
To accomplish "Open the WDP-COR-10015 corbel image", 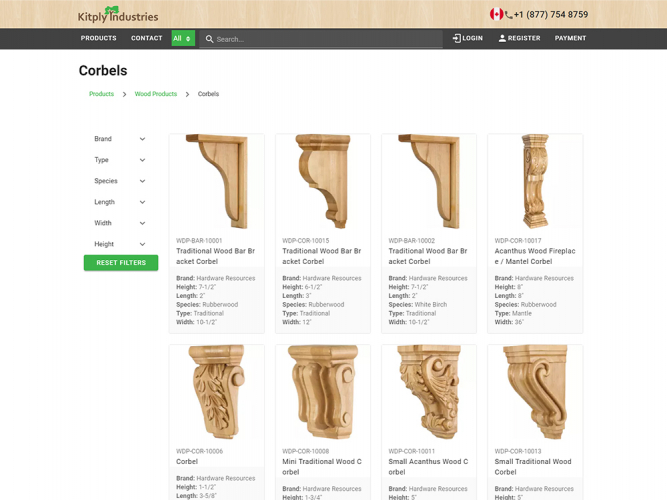I will point(323,182).
